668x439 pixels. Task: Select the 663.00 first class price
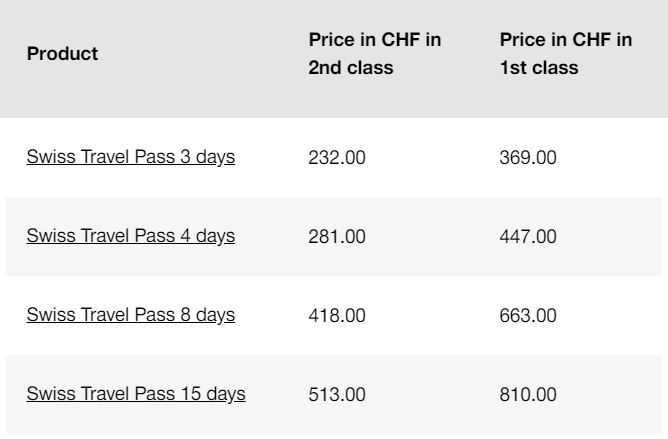[x=528, y=315]
